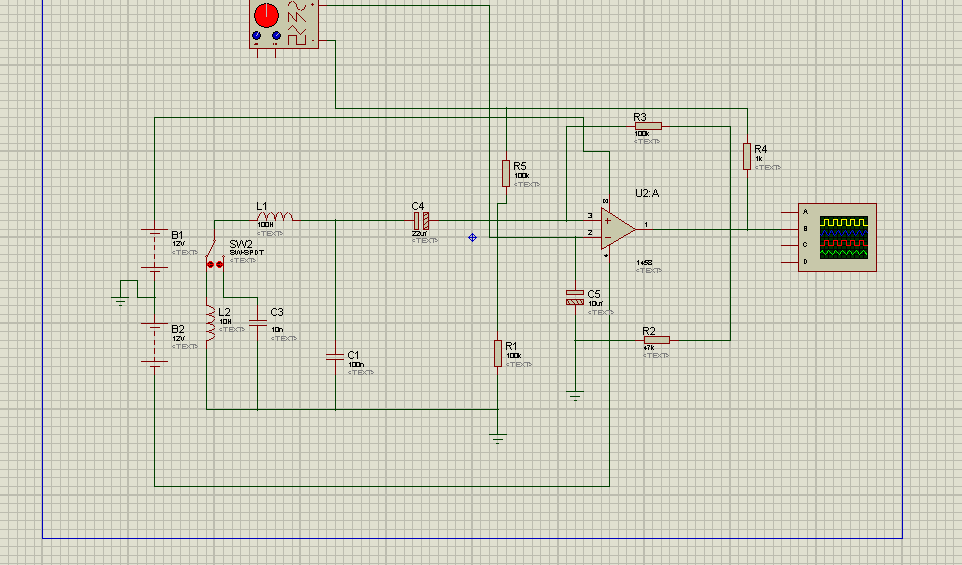Click the 12V value of battery B2
Screen dimensions: 962x565
(x=179, y=338)
